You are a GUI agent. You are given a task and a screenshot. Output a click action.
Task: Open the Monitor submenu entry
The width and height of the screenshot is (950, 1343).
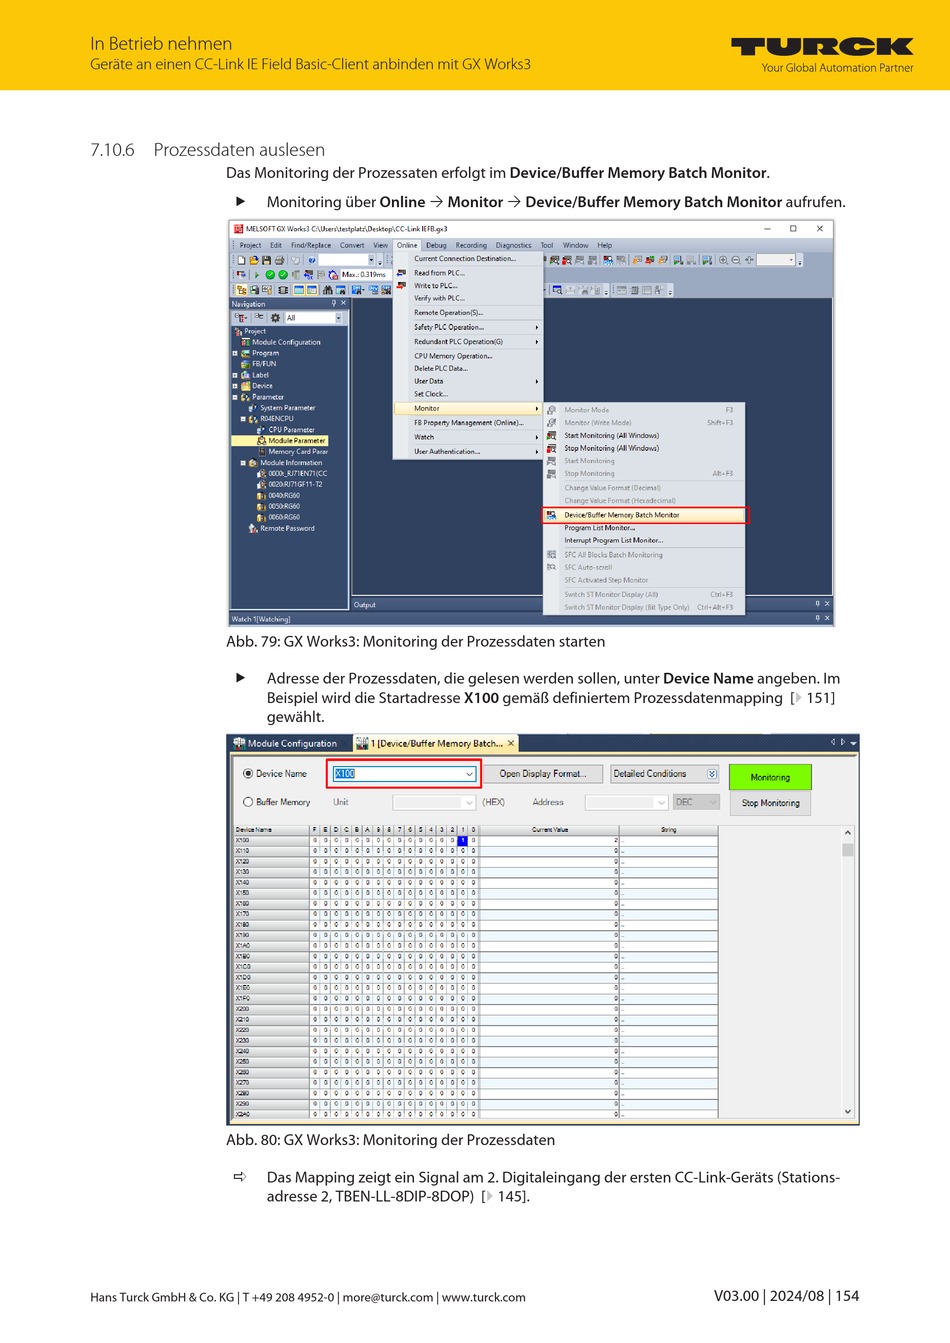pos(468,408)
